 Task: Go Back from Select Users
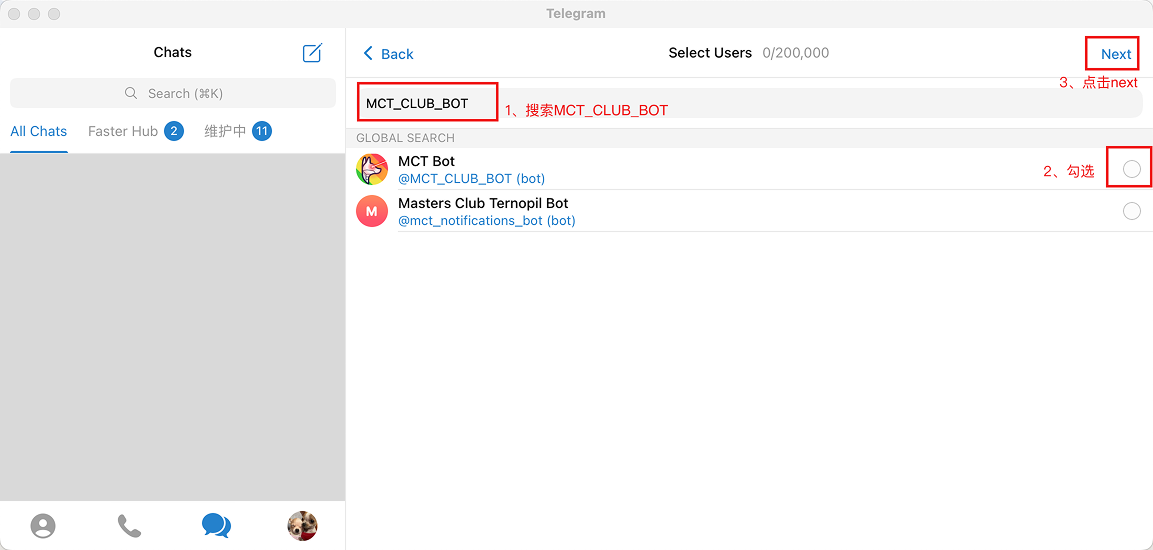(x=389, y=54)
